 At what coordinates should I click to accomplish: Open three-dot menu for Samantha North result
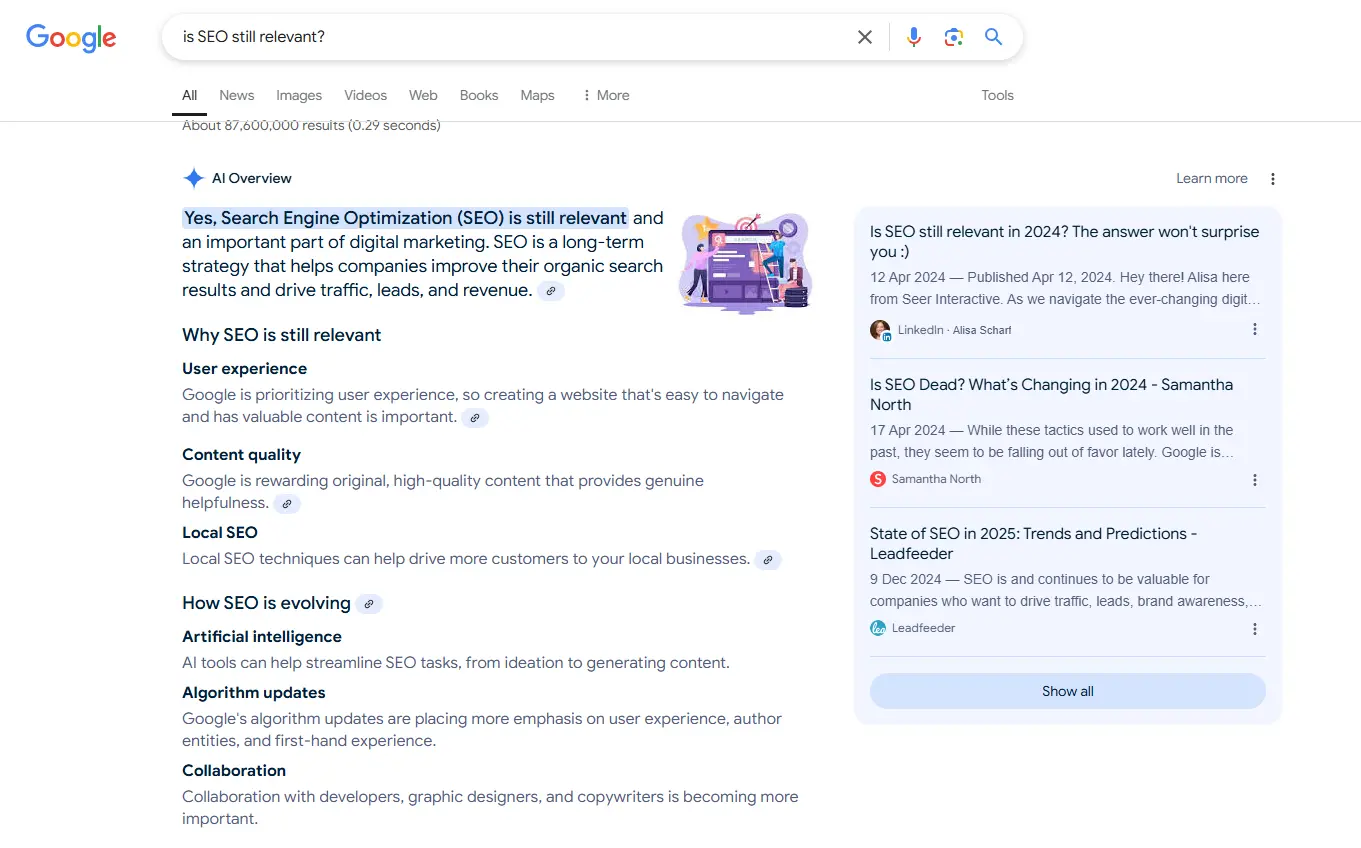click(1255, 480)
